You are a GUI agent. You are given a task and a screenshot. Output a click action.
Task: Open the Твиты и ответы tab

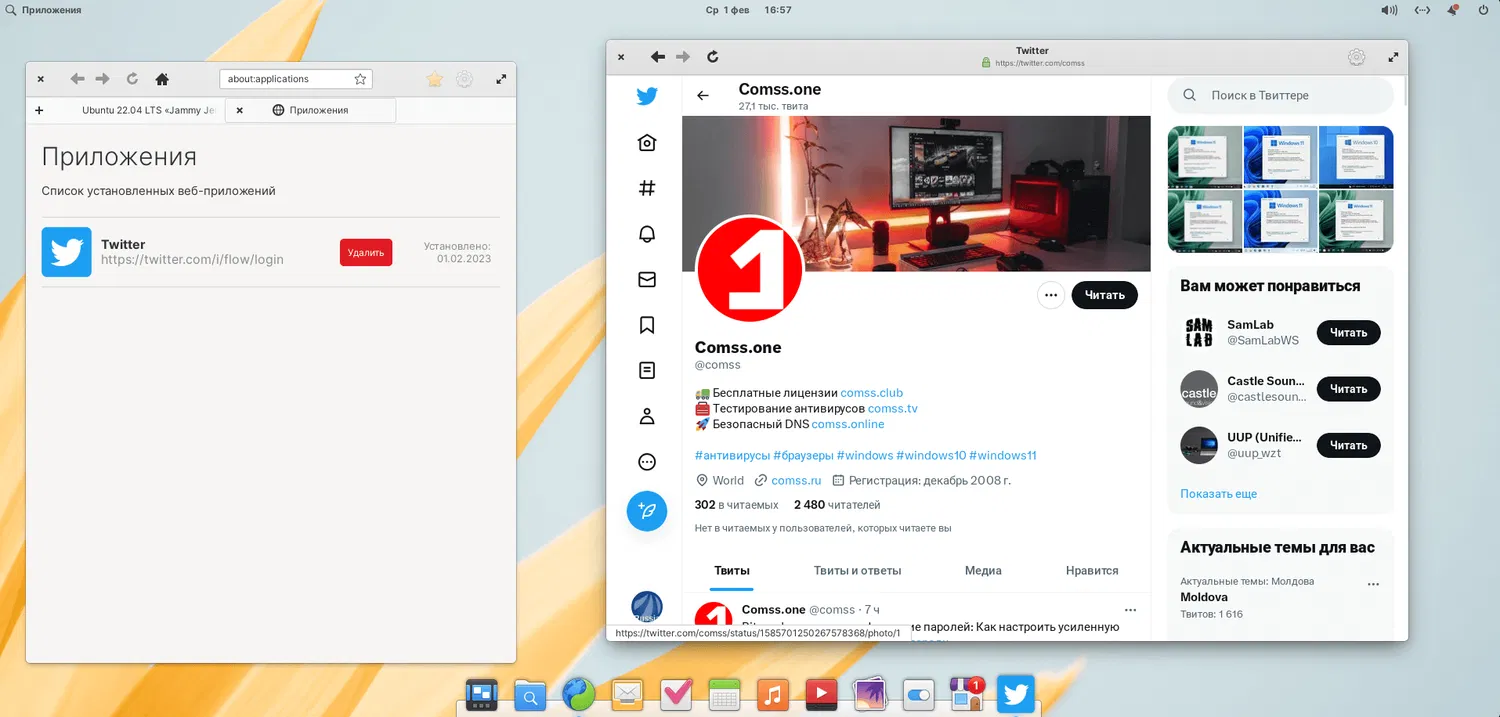tap(857, 570)
